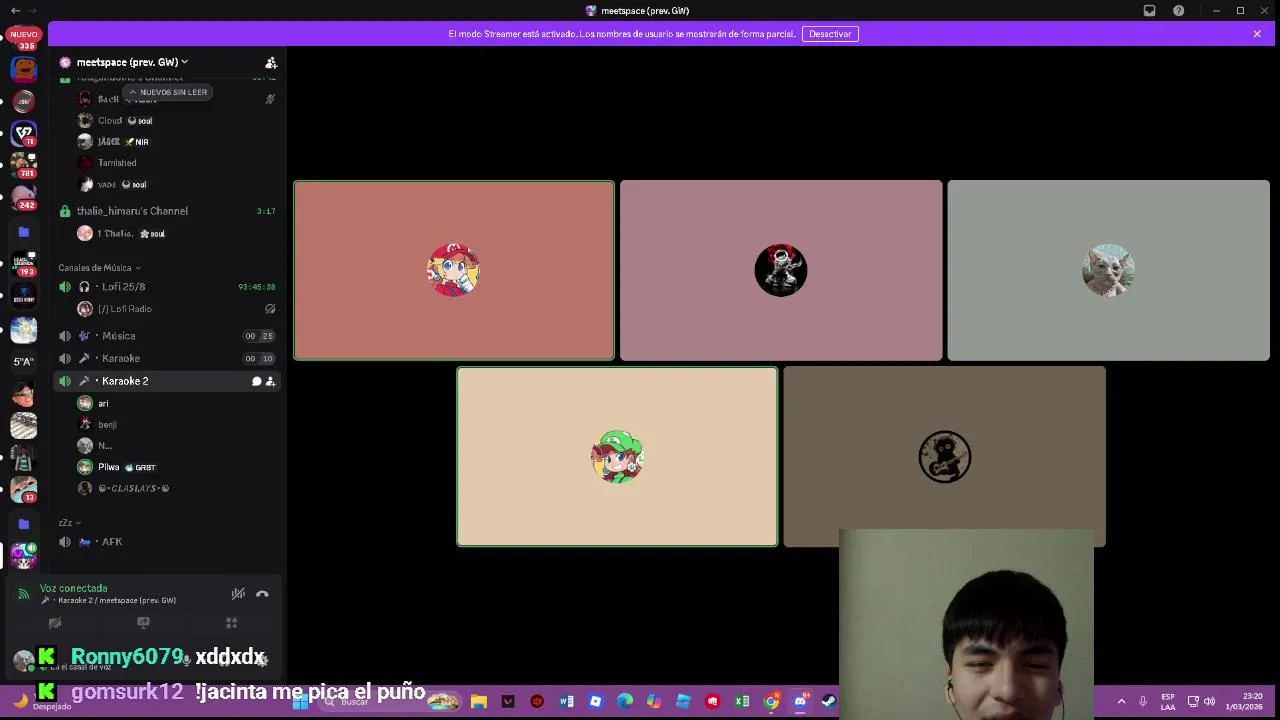
Task: Open the inbox icon in title bar
Action: click(1150, 11)
